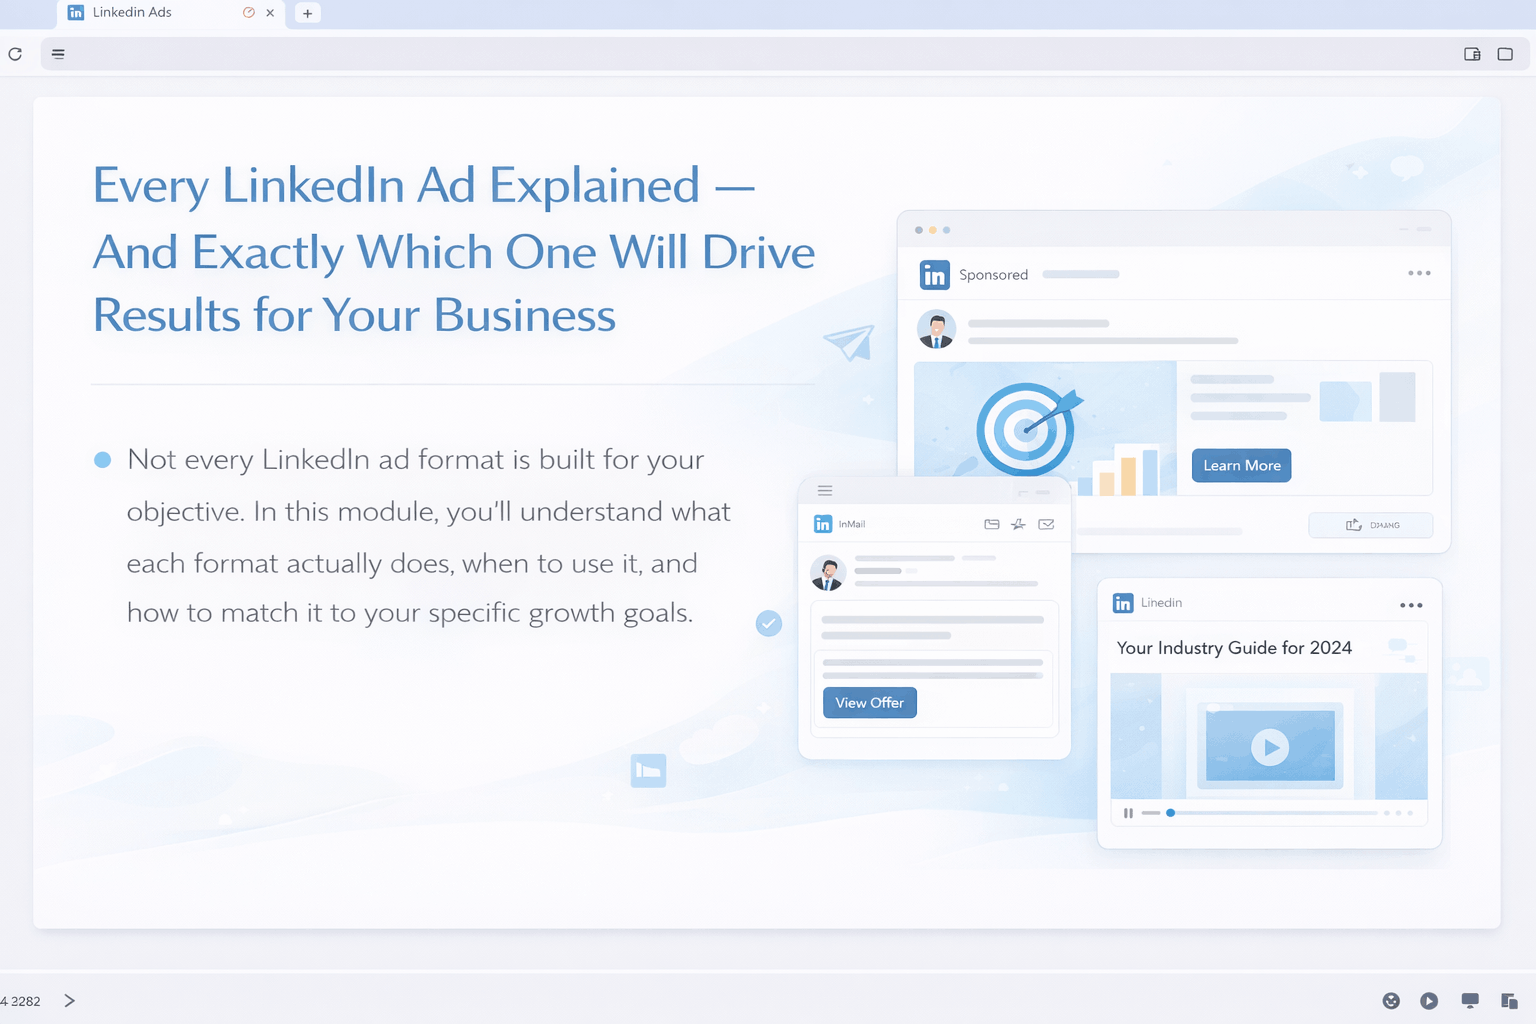Expand the InMail card hamburger menu
Image resolution: width=1536 pixels, height=1024 pixels.
[x=825, y=490]
